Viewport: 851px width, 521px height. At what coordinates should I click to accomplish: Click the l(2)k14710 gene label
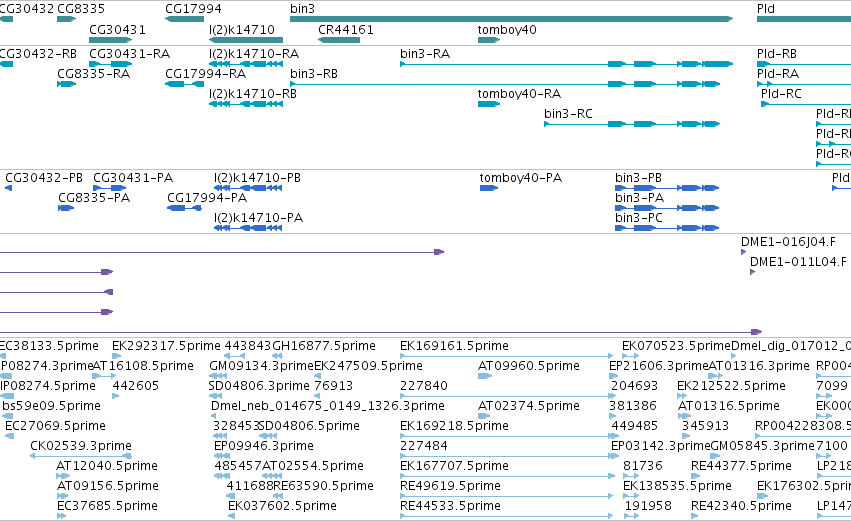pyautogui.click(x=242, y=29)
